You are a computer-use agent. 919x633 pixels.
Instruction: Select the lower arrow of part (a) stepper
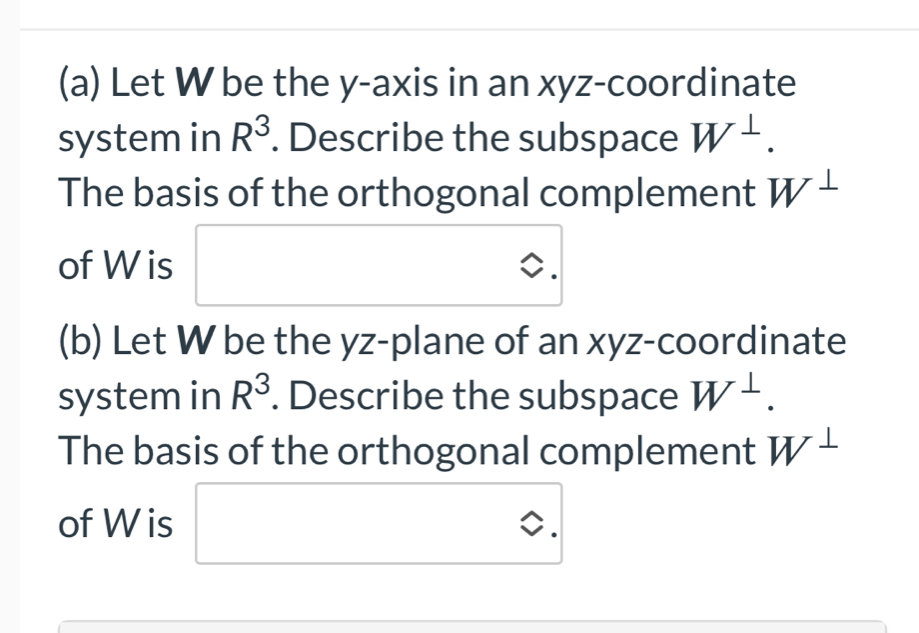533,270
